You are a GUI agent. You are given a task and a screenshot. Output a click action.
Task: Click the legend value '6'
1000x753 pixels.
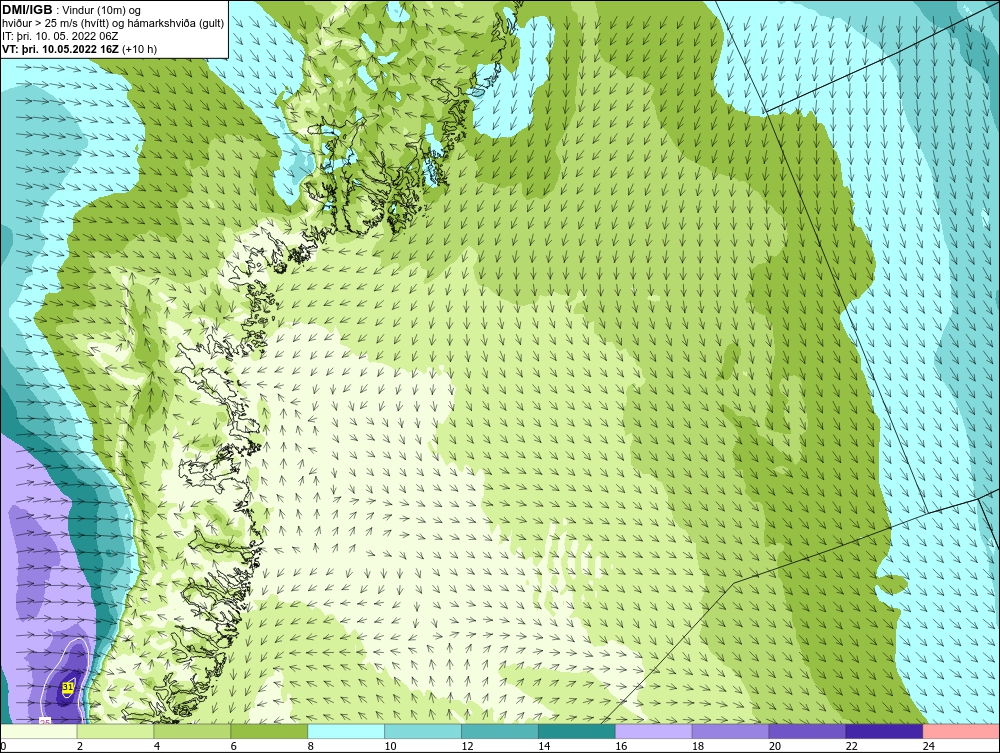point(233,746)
